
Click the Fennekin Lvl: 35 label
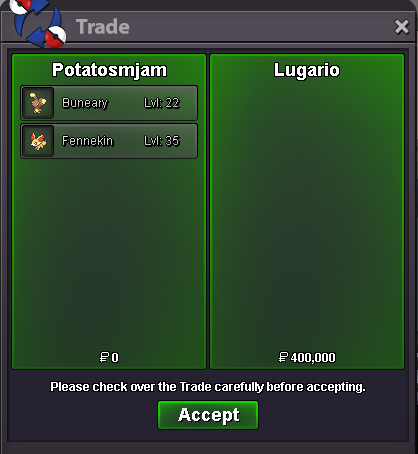point(162,141)
